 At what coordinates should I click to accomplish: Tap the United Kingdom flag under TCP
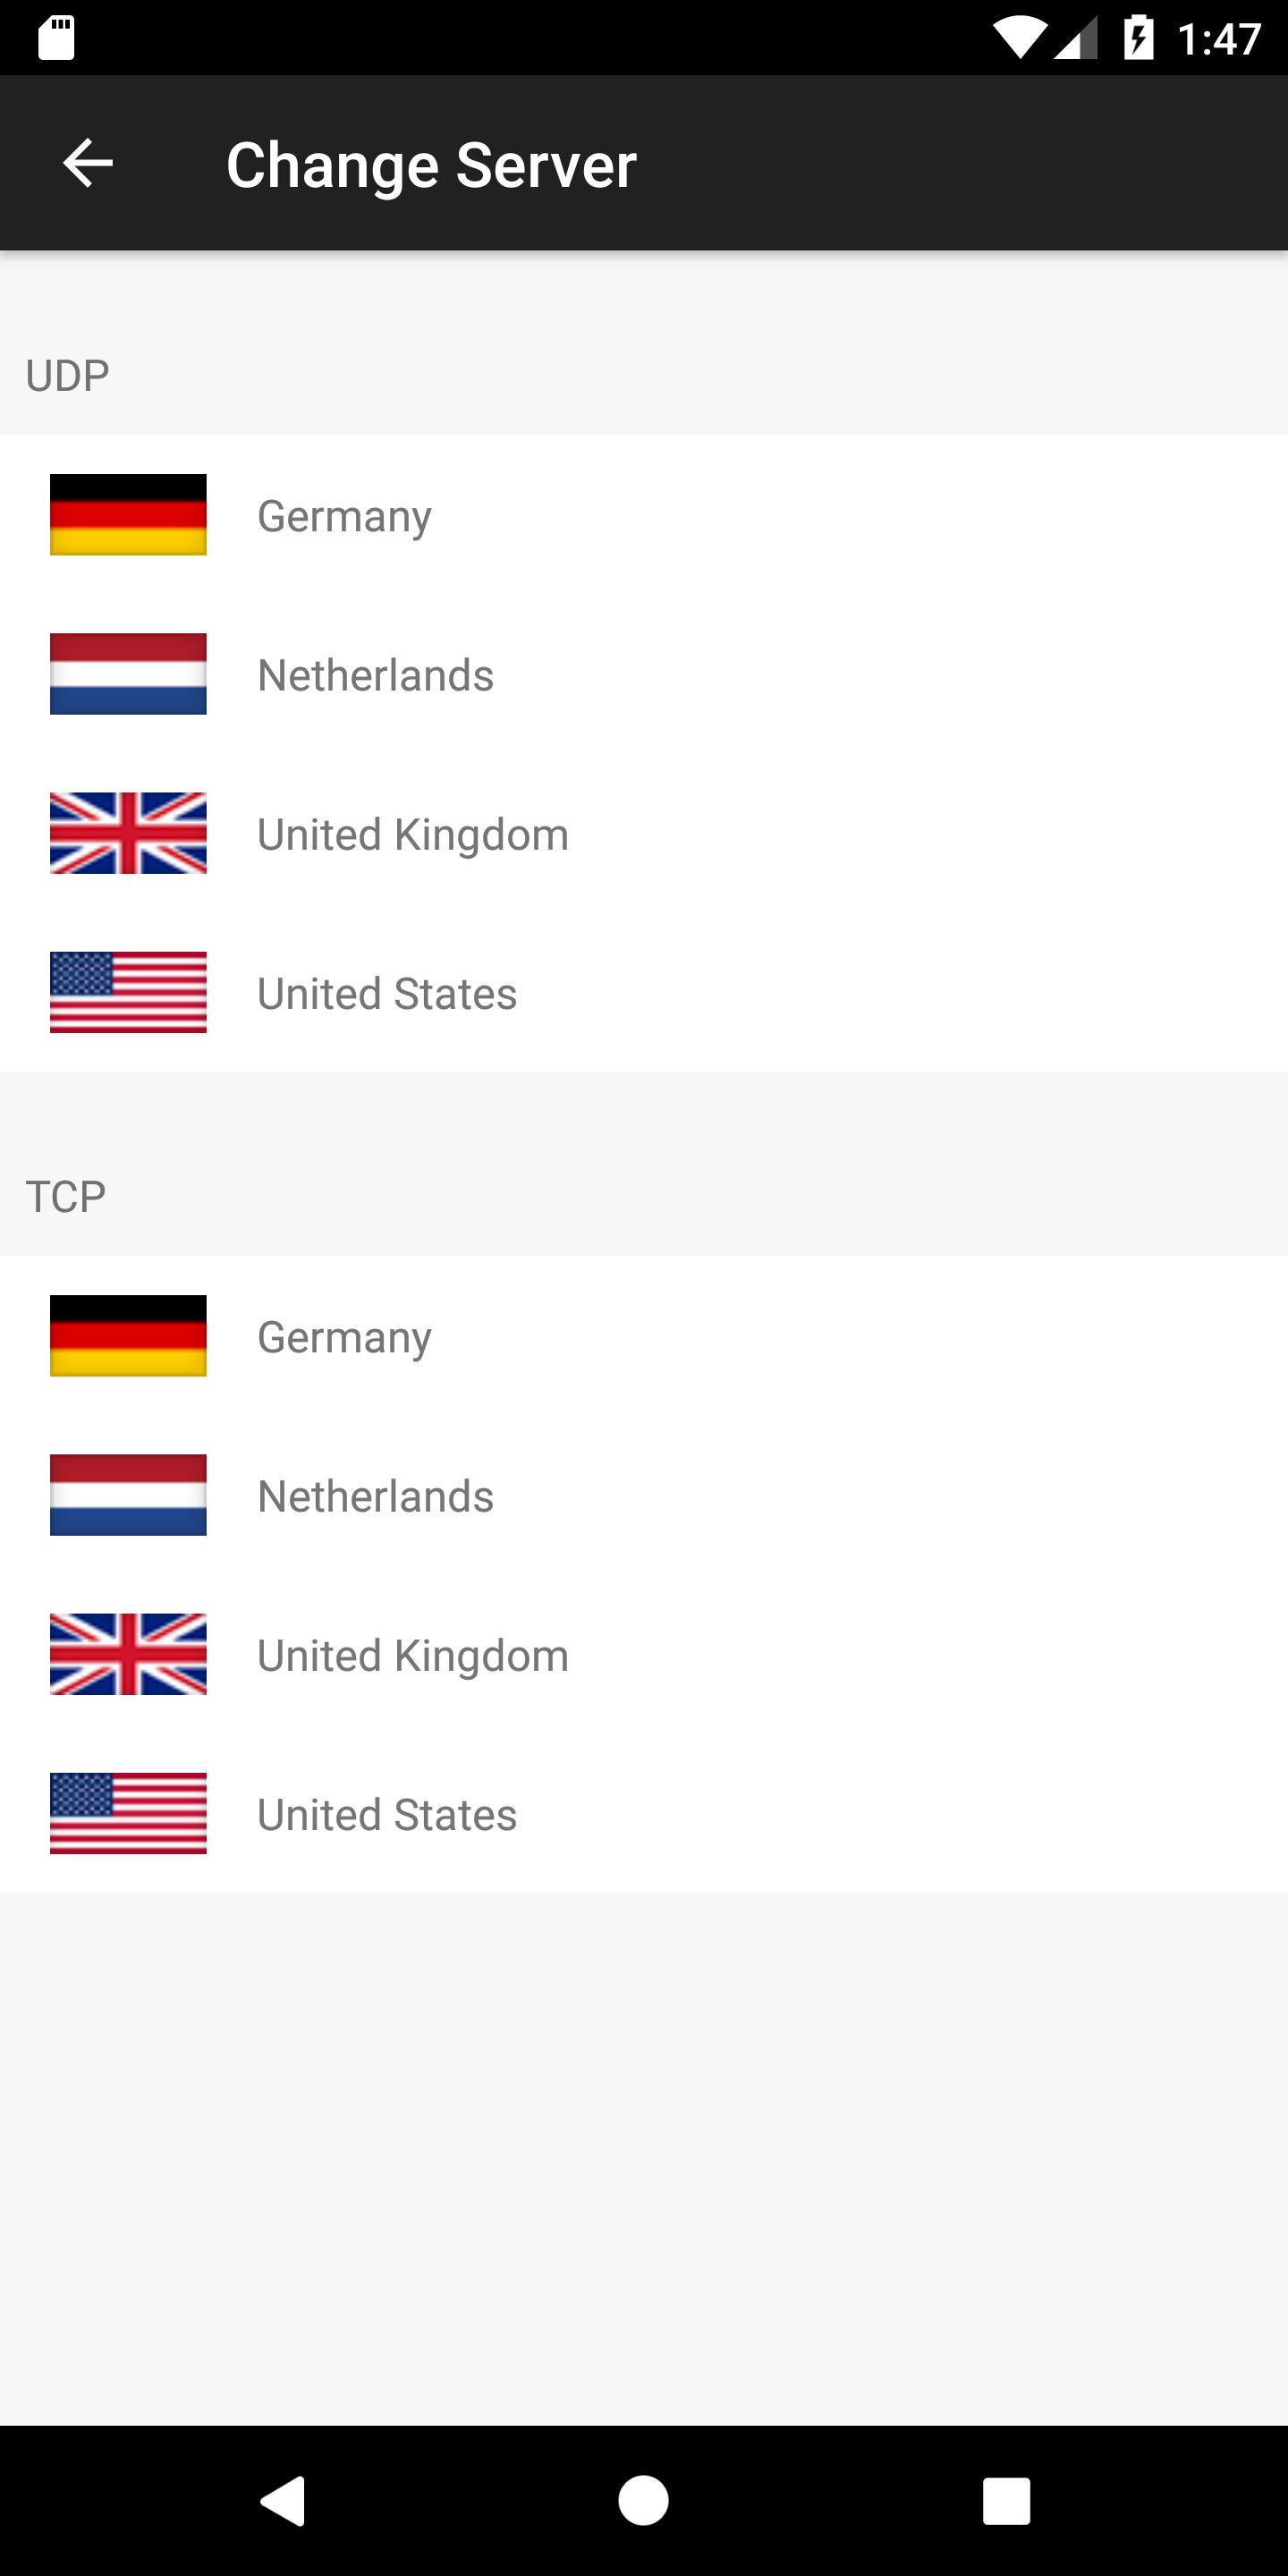128,1654
